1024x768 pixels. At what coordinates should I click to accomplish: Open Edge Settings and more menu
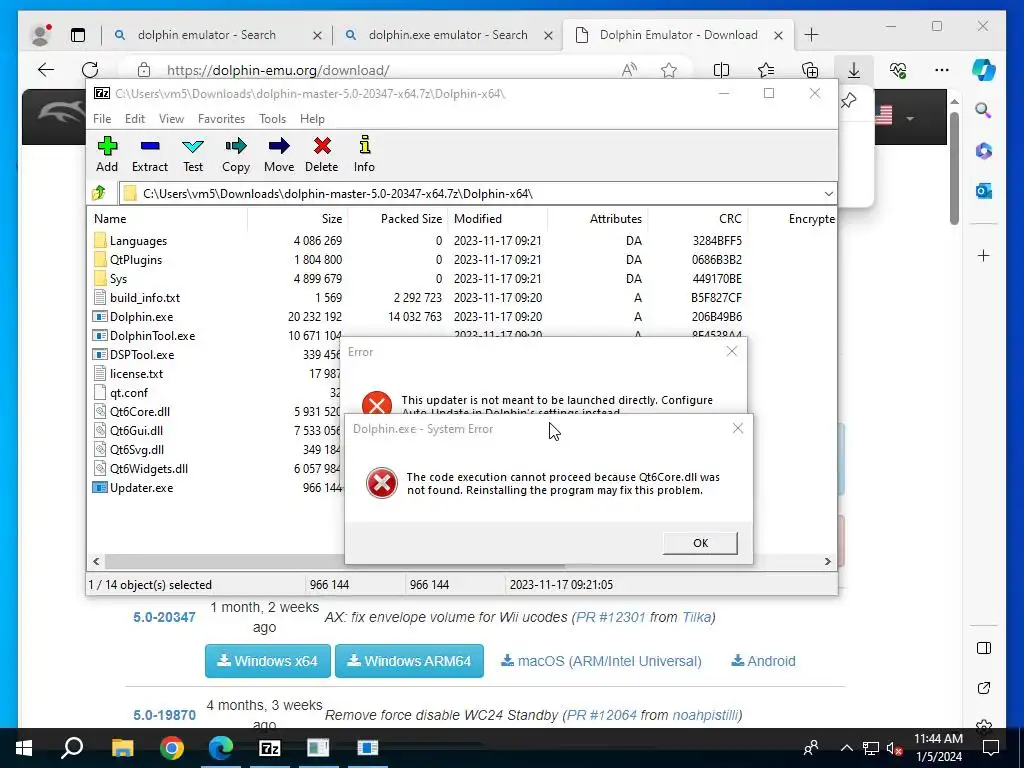coord(941,70)
